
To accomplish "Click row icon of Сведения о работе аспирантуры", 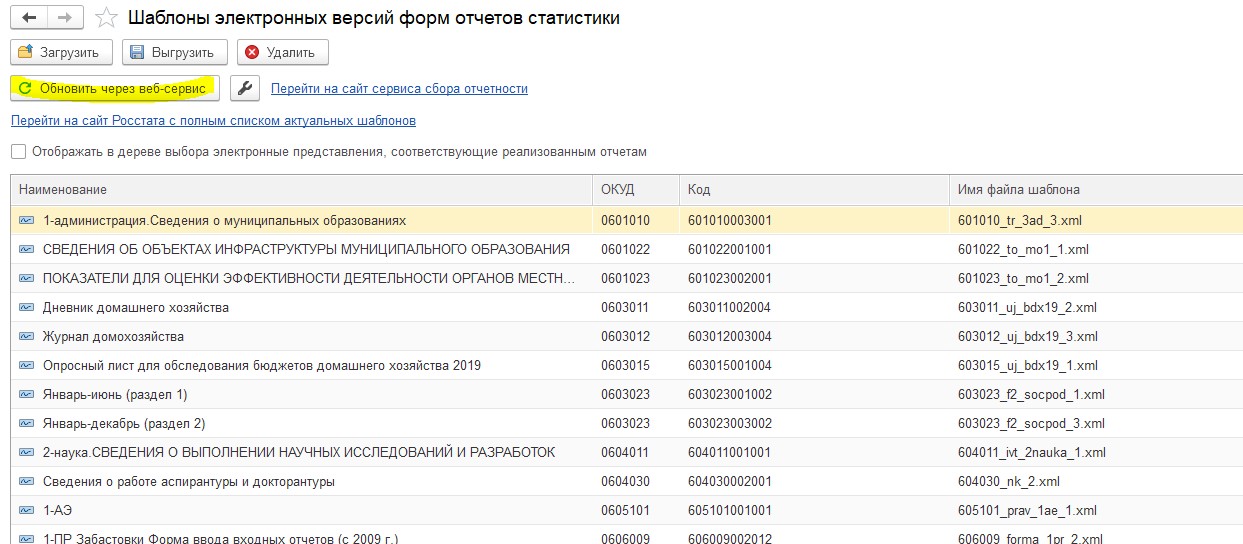I will click(x=27, y=481).
